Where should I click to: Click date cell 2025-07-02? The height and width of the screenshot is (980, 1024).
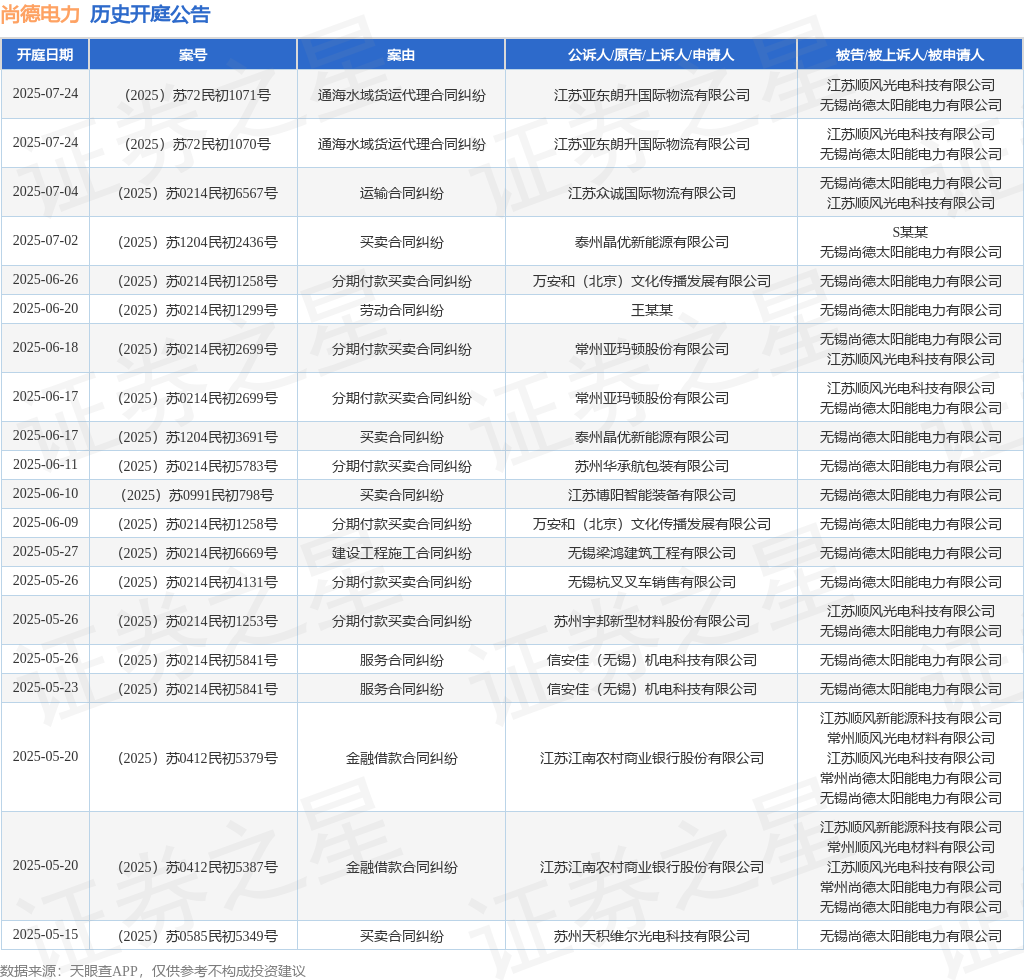point(45,240)
